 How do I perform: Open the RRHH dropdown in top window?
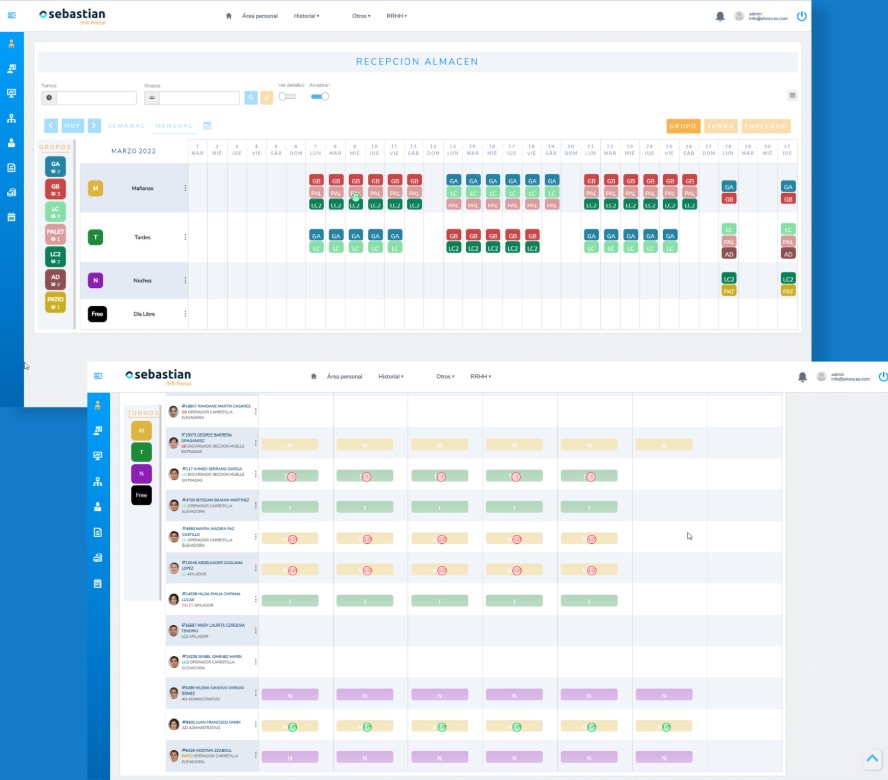pyautogui.click(x=396, y=16)
